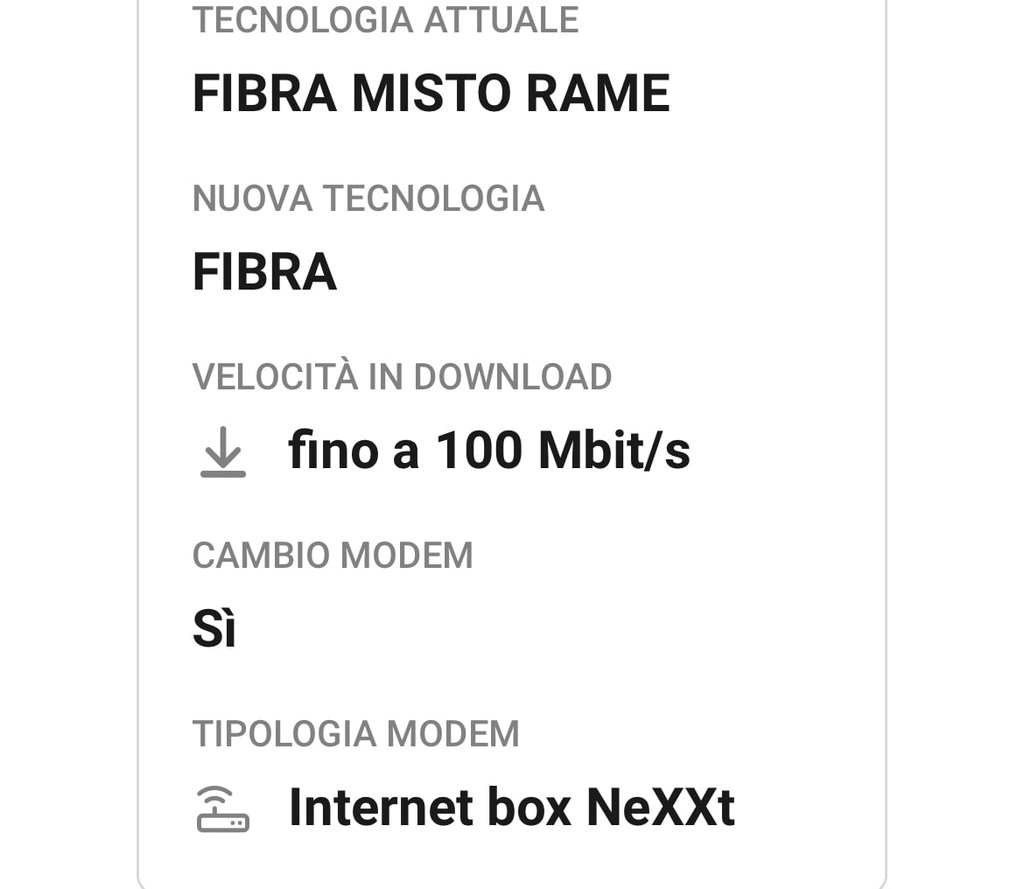Viewport: 1024px width, 889px height.
Task: Select the FIBRA MISTO RAME value
Action: point(430,94)
